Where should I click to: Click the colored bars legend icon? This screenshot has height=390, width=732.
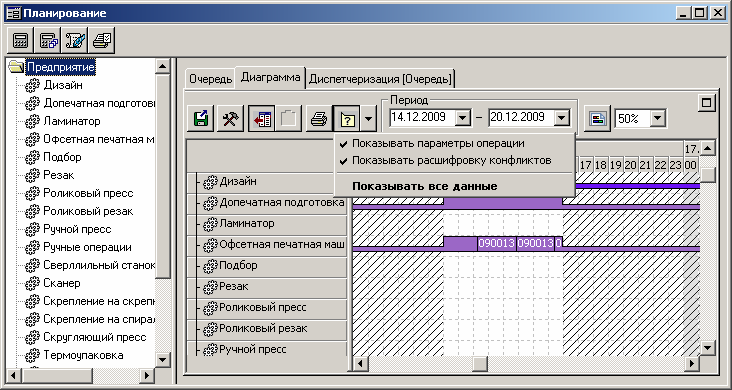click(x=598, y=119)
